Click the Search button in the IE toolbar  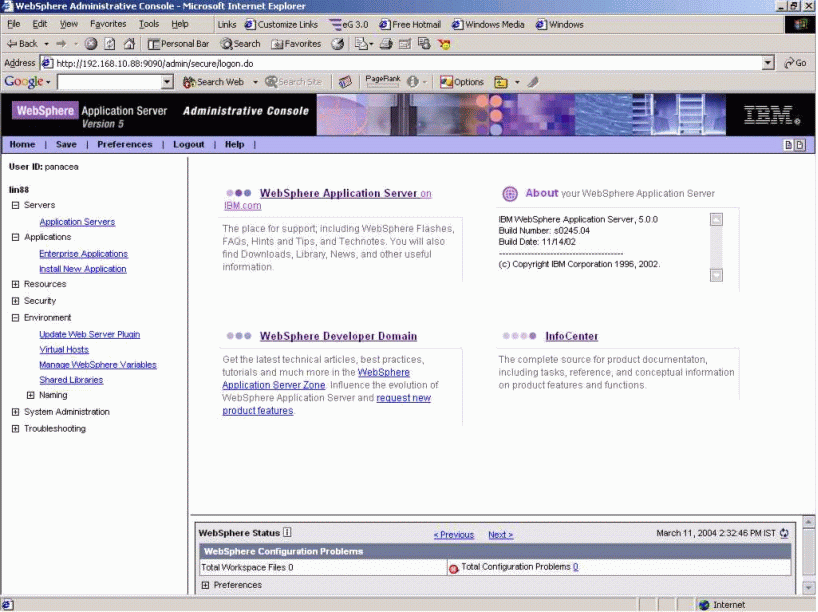point(240,44)
